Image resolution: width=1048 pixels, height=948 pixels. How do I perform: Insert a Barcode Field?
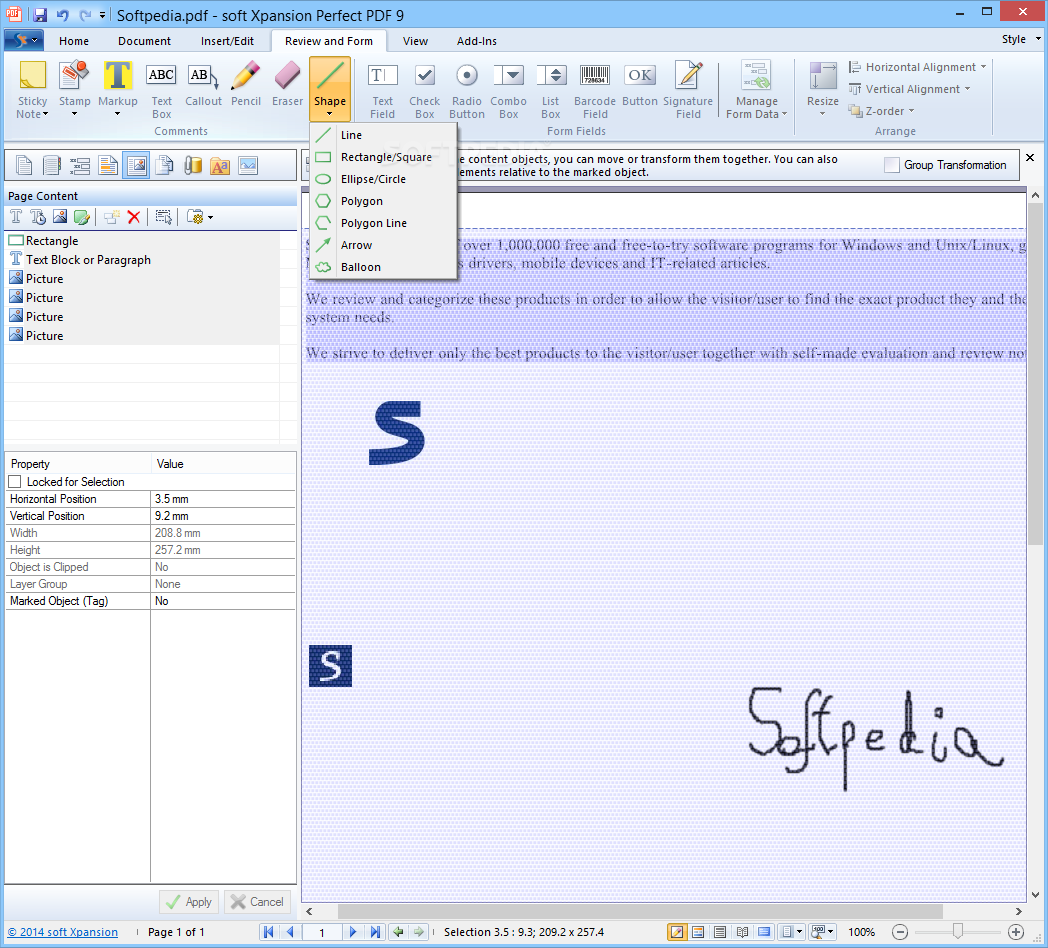(595, 88)
